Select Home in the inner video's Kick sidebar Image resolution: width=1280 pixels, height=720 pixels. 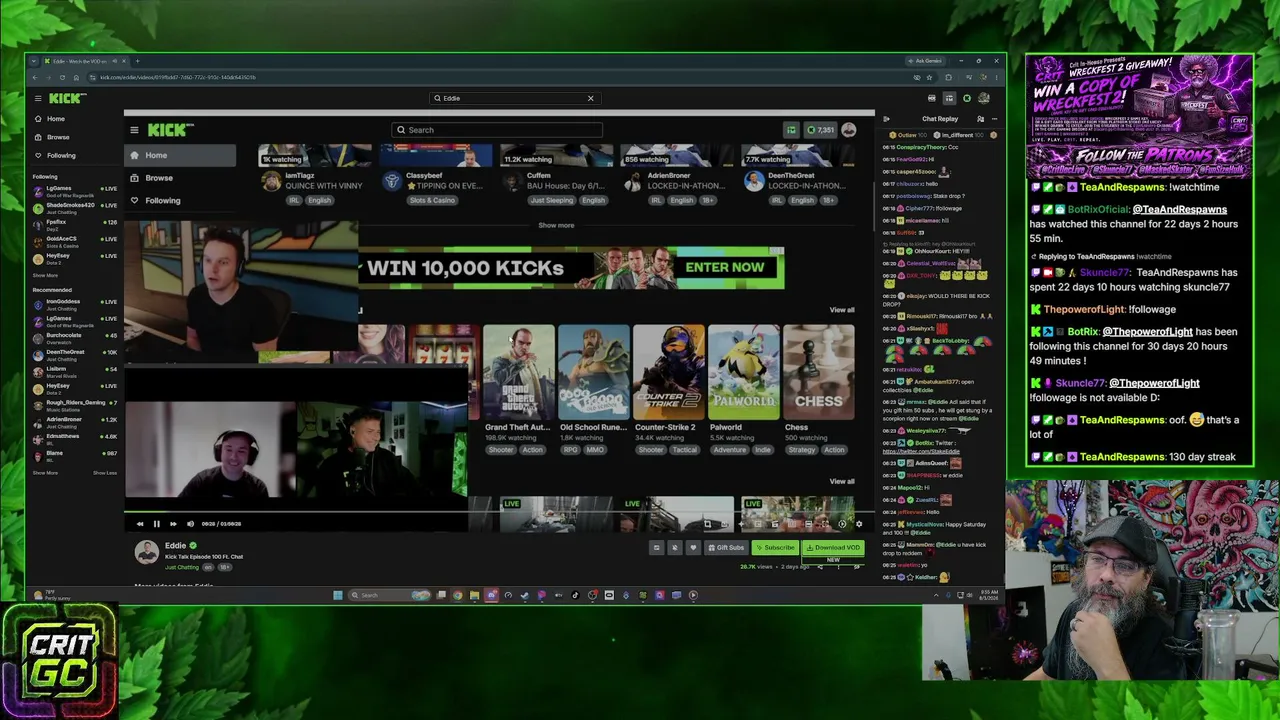[180, 155]
